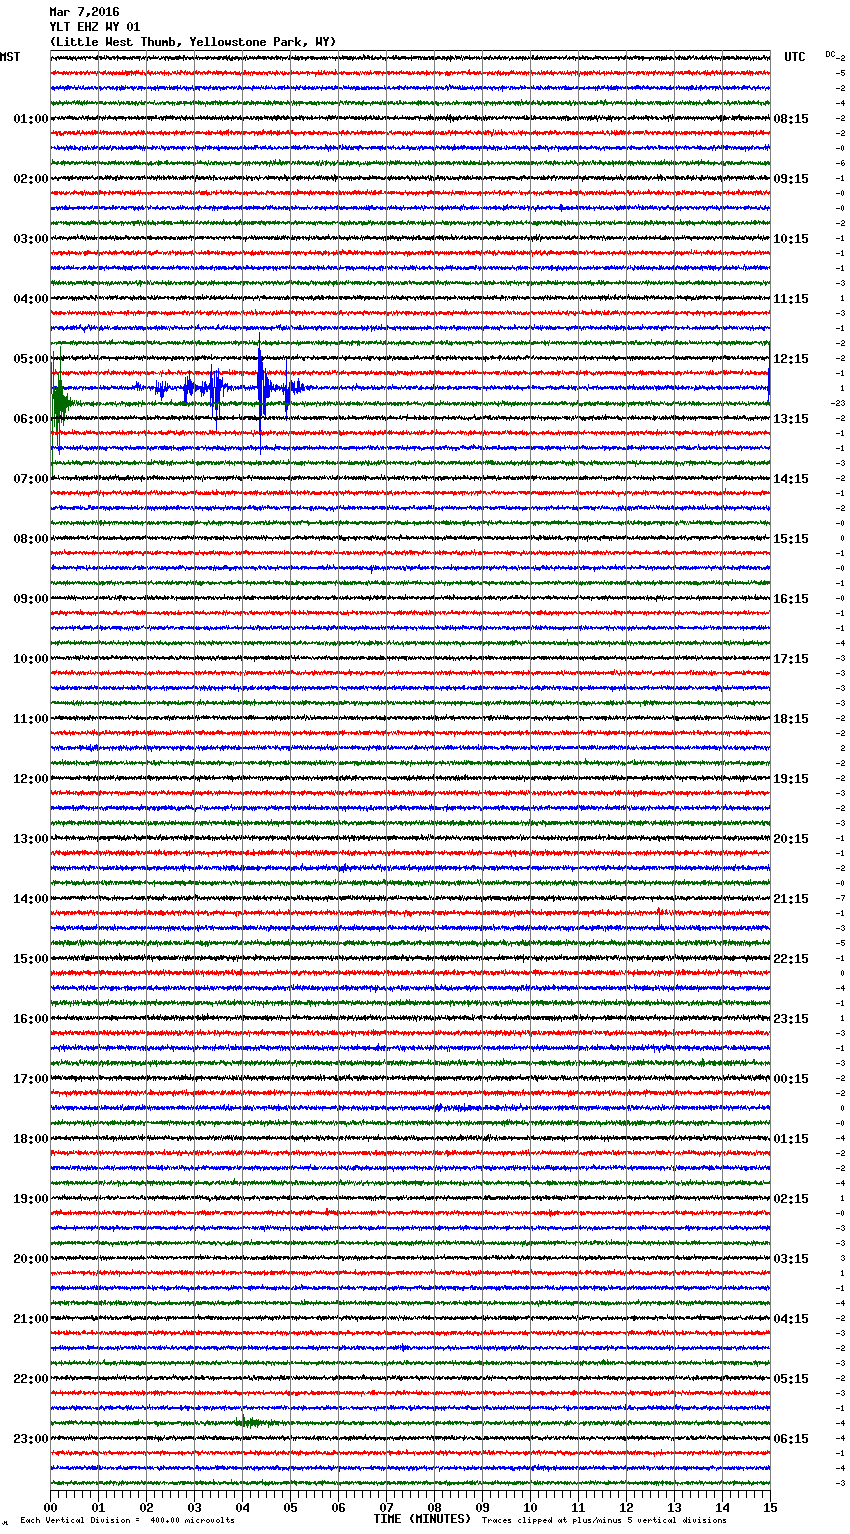Click the '21:15' UTC time label
Image resolution: width=850 pixels, height=1534 pixels.
click(x=791, y=899)
